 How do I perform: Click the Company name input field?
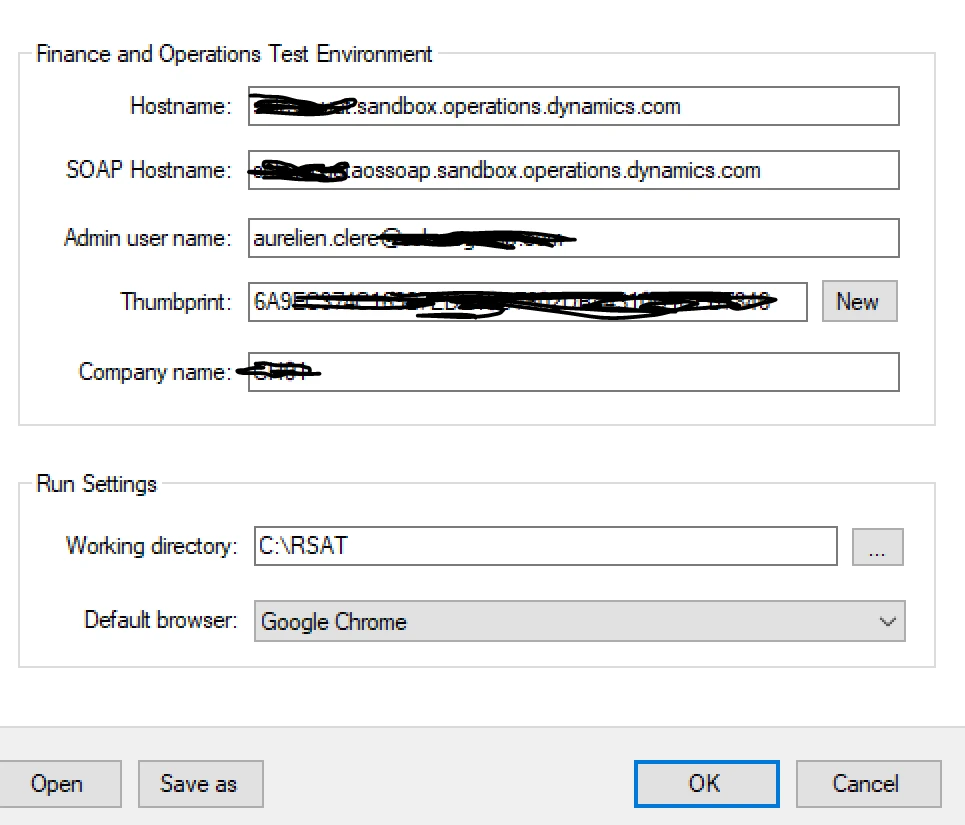573,372
